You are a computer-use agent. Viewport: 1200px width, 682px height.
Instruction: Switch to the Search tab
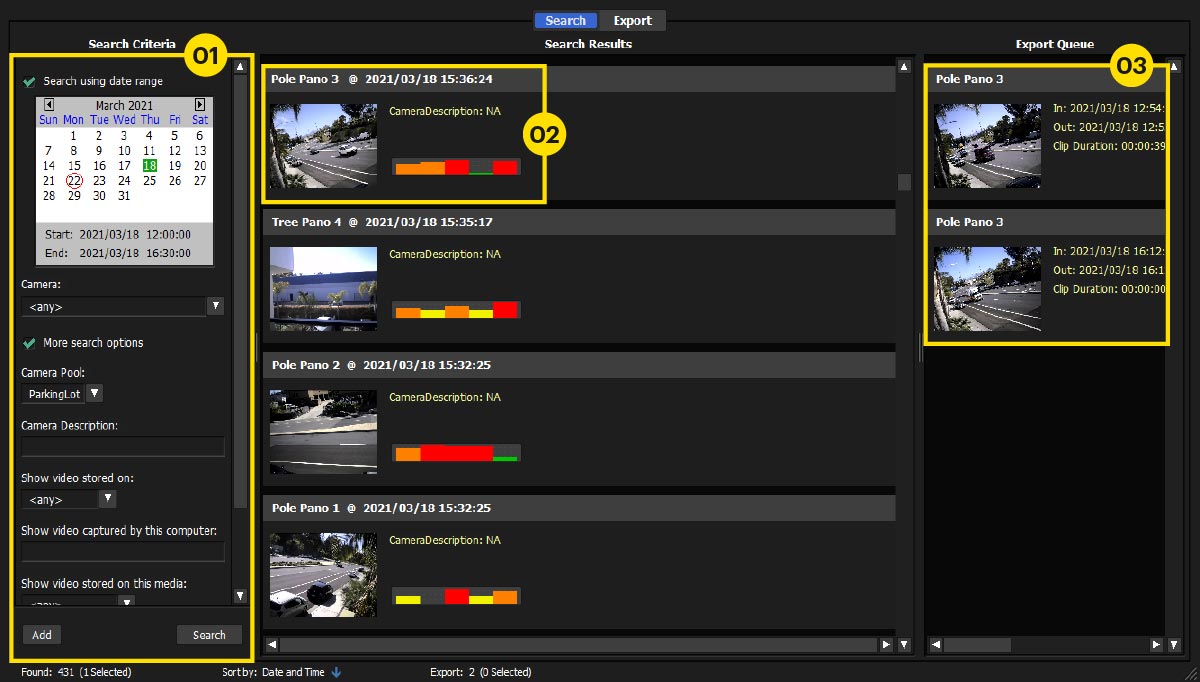(x=565, y=20)
